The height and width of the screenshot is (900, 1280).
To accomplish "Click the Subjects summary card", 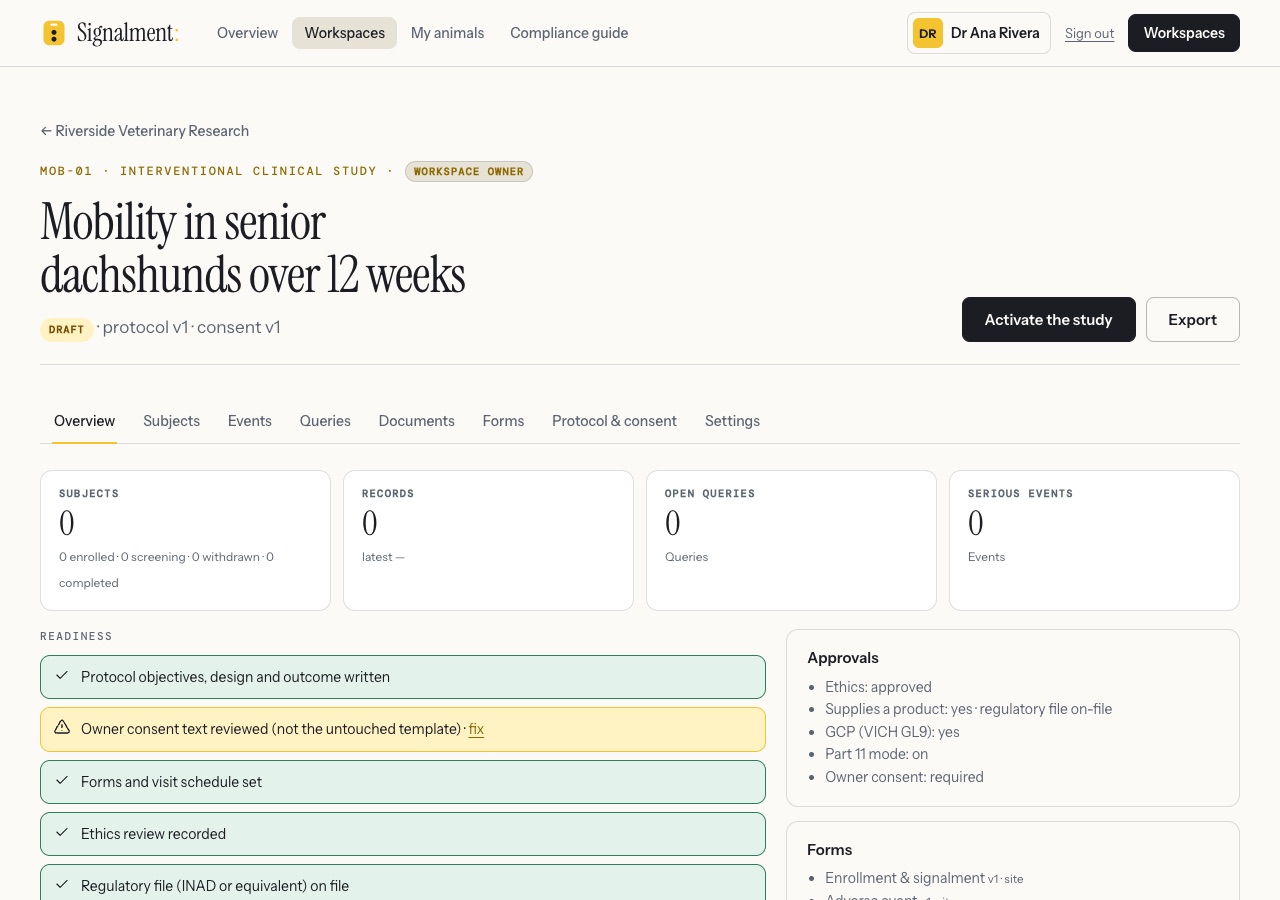I will click(x=185, y=540).
